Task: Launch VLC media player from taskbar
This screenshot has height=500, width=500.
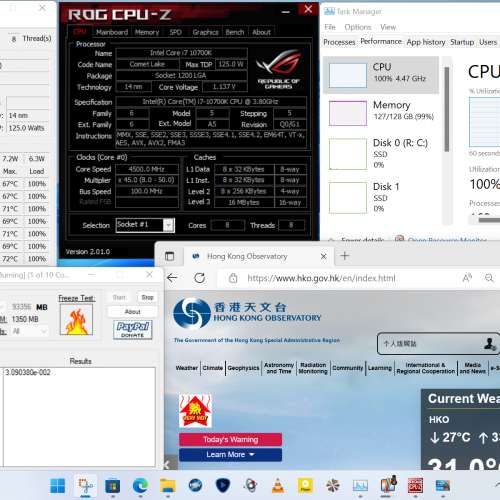Action: pos(278,486)
